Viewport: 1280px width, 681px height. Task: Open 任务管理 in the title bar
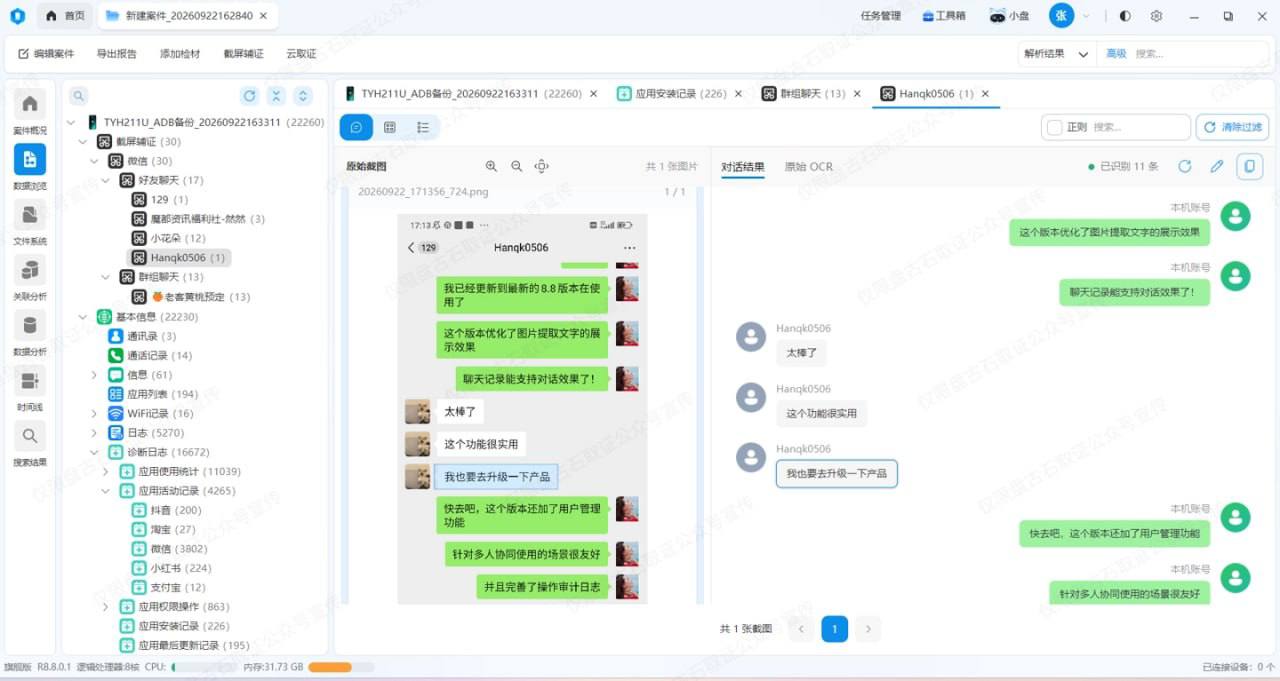(x=881, y=16)
